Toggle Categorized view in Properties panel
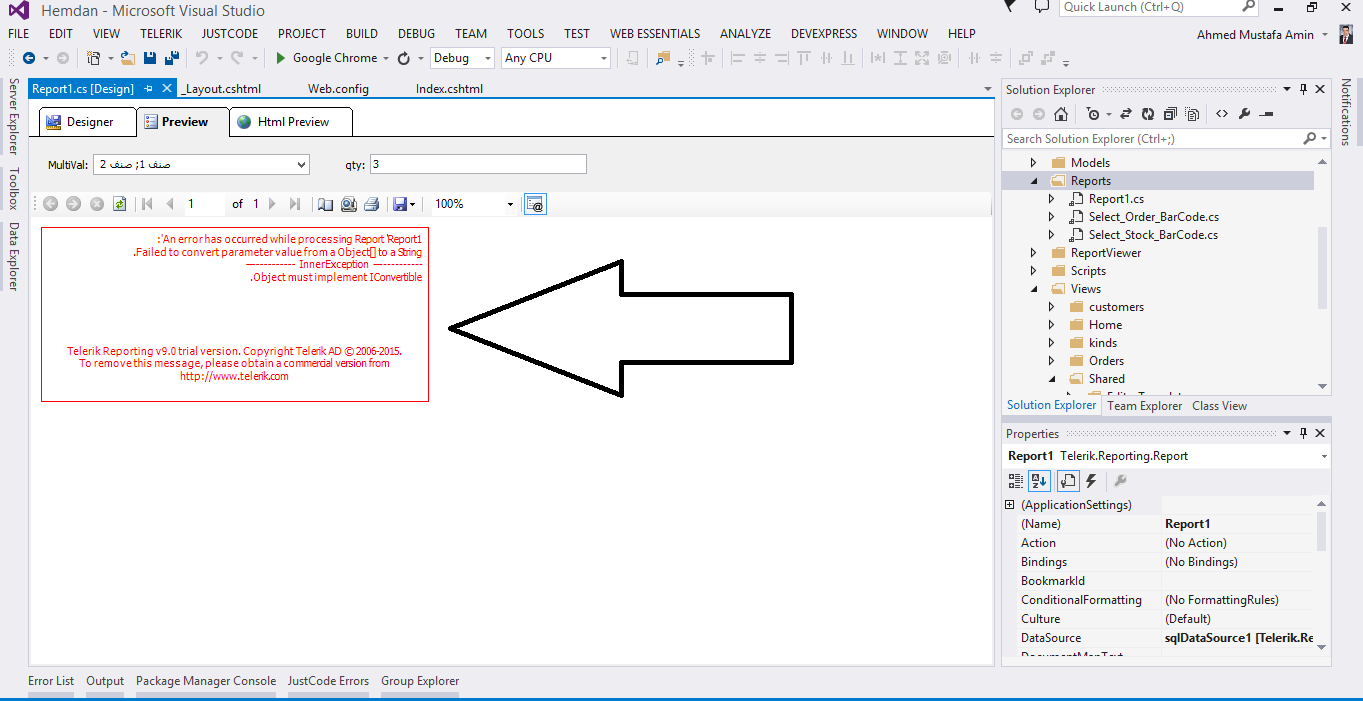The width and height of the screenshot is (1363, 701). tap(1017, 481)
